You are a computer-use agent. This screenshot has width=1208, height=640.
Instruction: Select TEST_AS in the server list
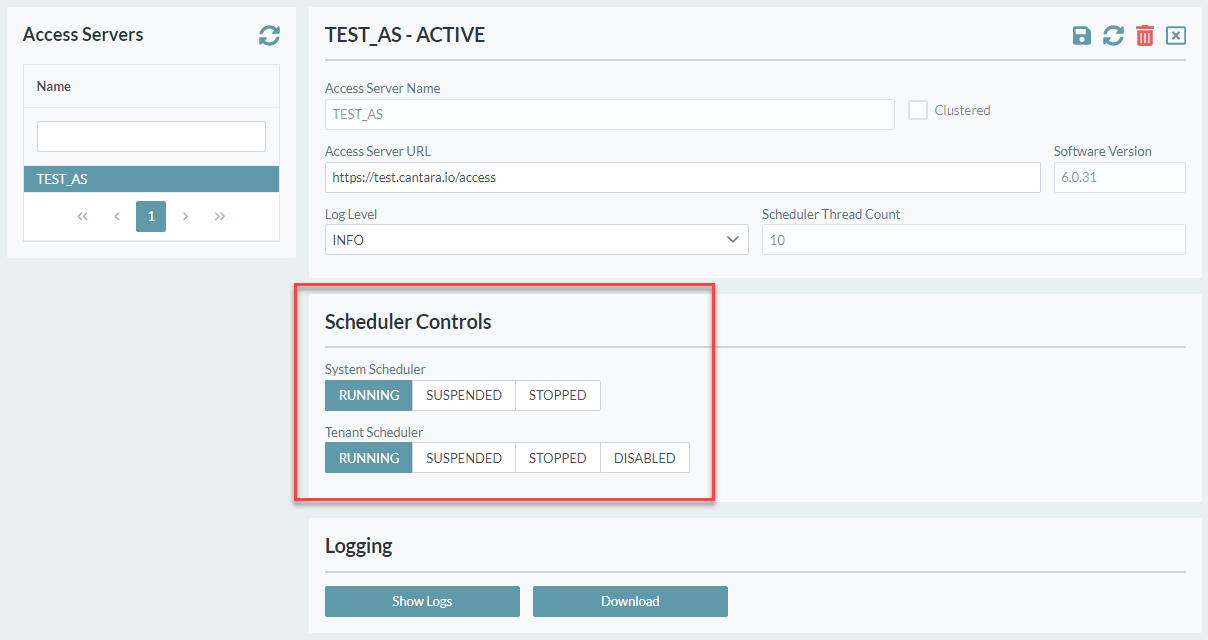pos(151,179)
